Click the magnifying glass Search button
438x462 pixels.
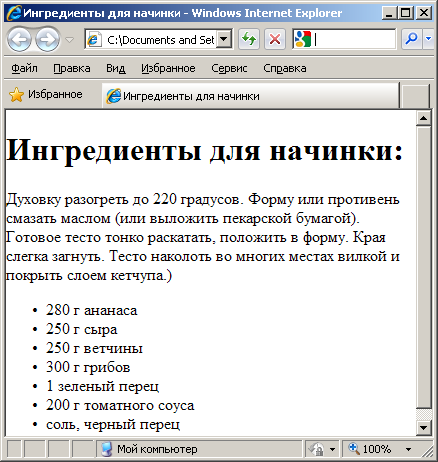(x=412, y=39)
